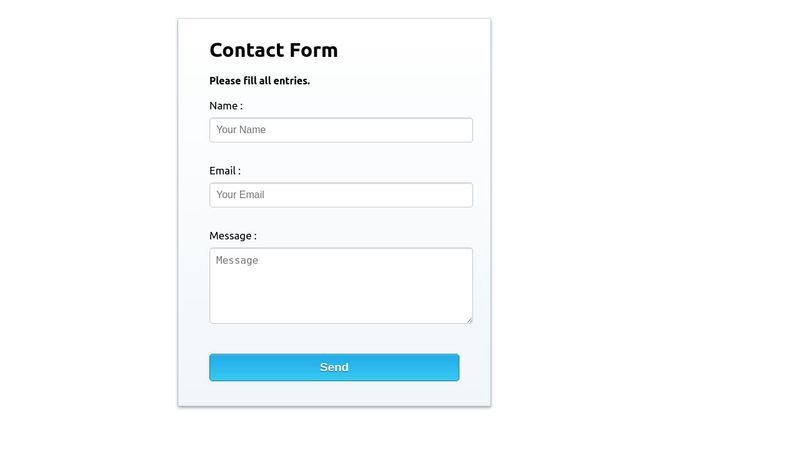Place cursor in the Message textarea

coord(340,286)
